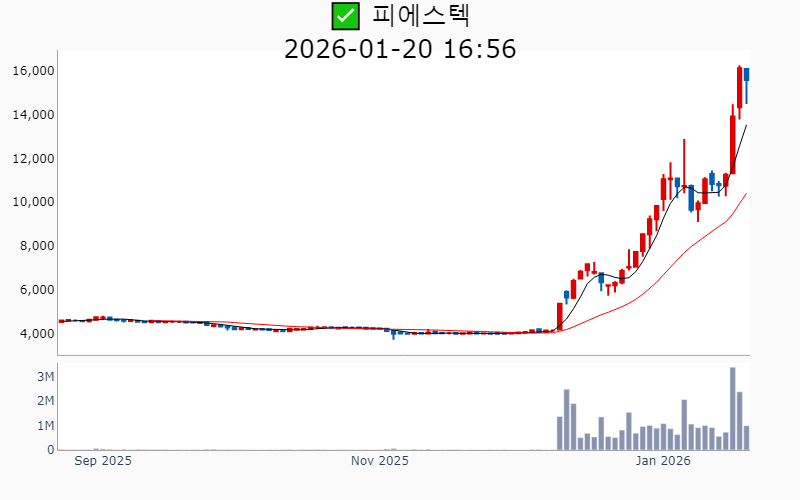Click the 1M volume axis label
Screen dimensions: 800x500
tap(45, 426)
